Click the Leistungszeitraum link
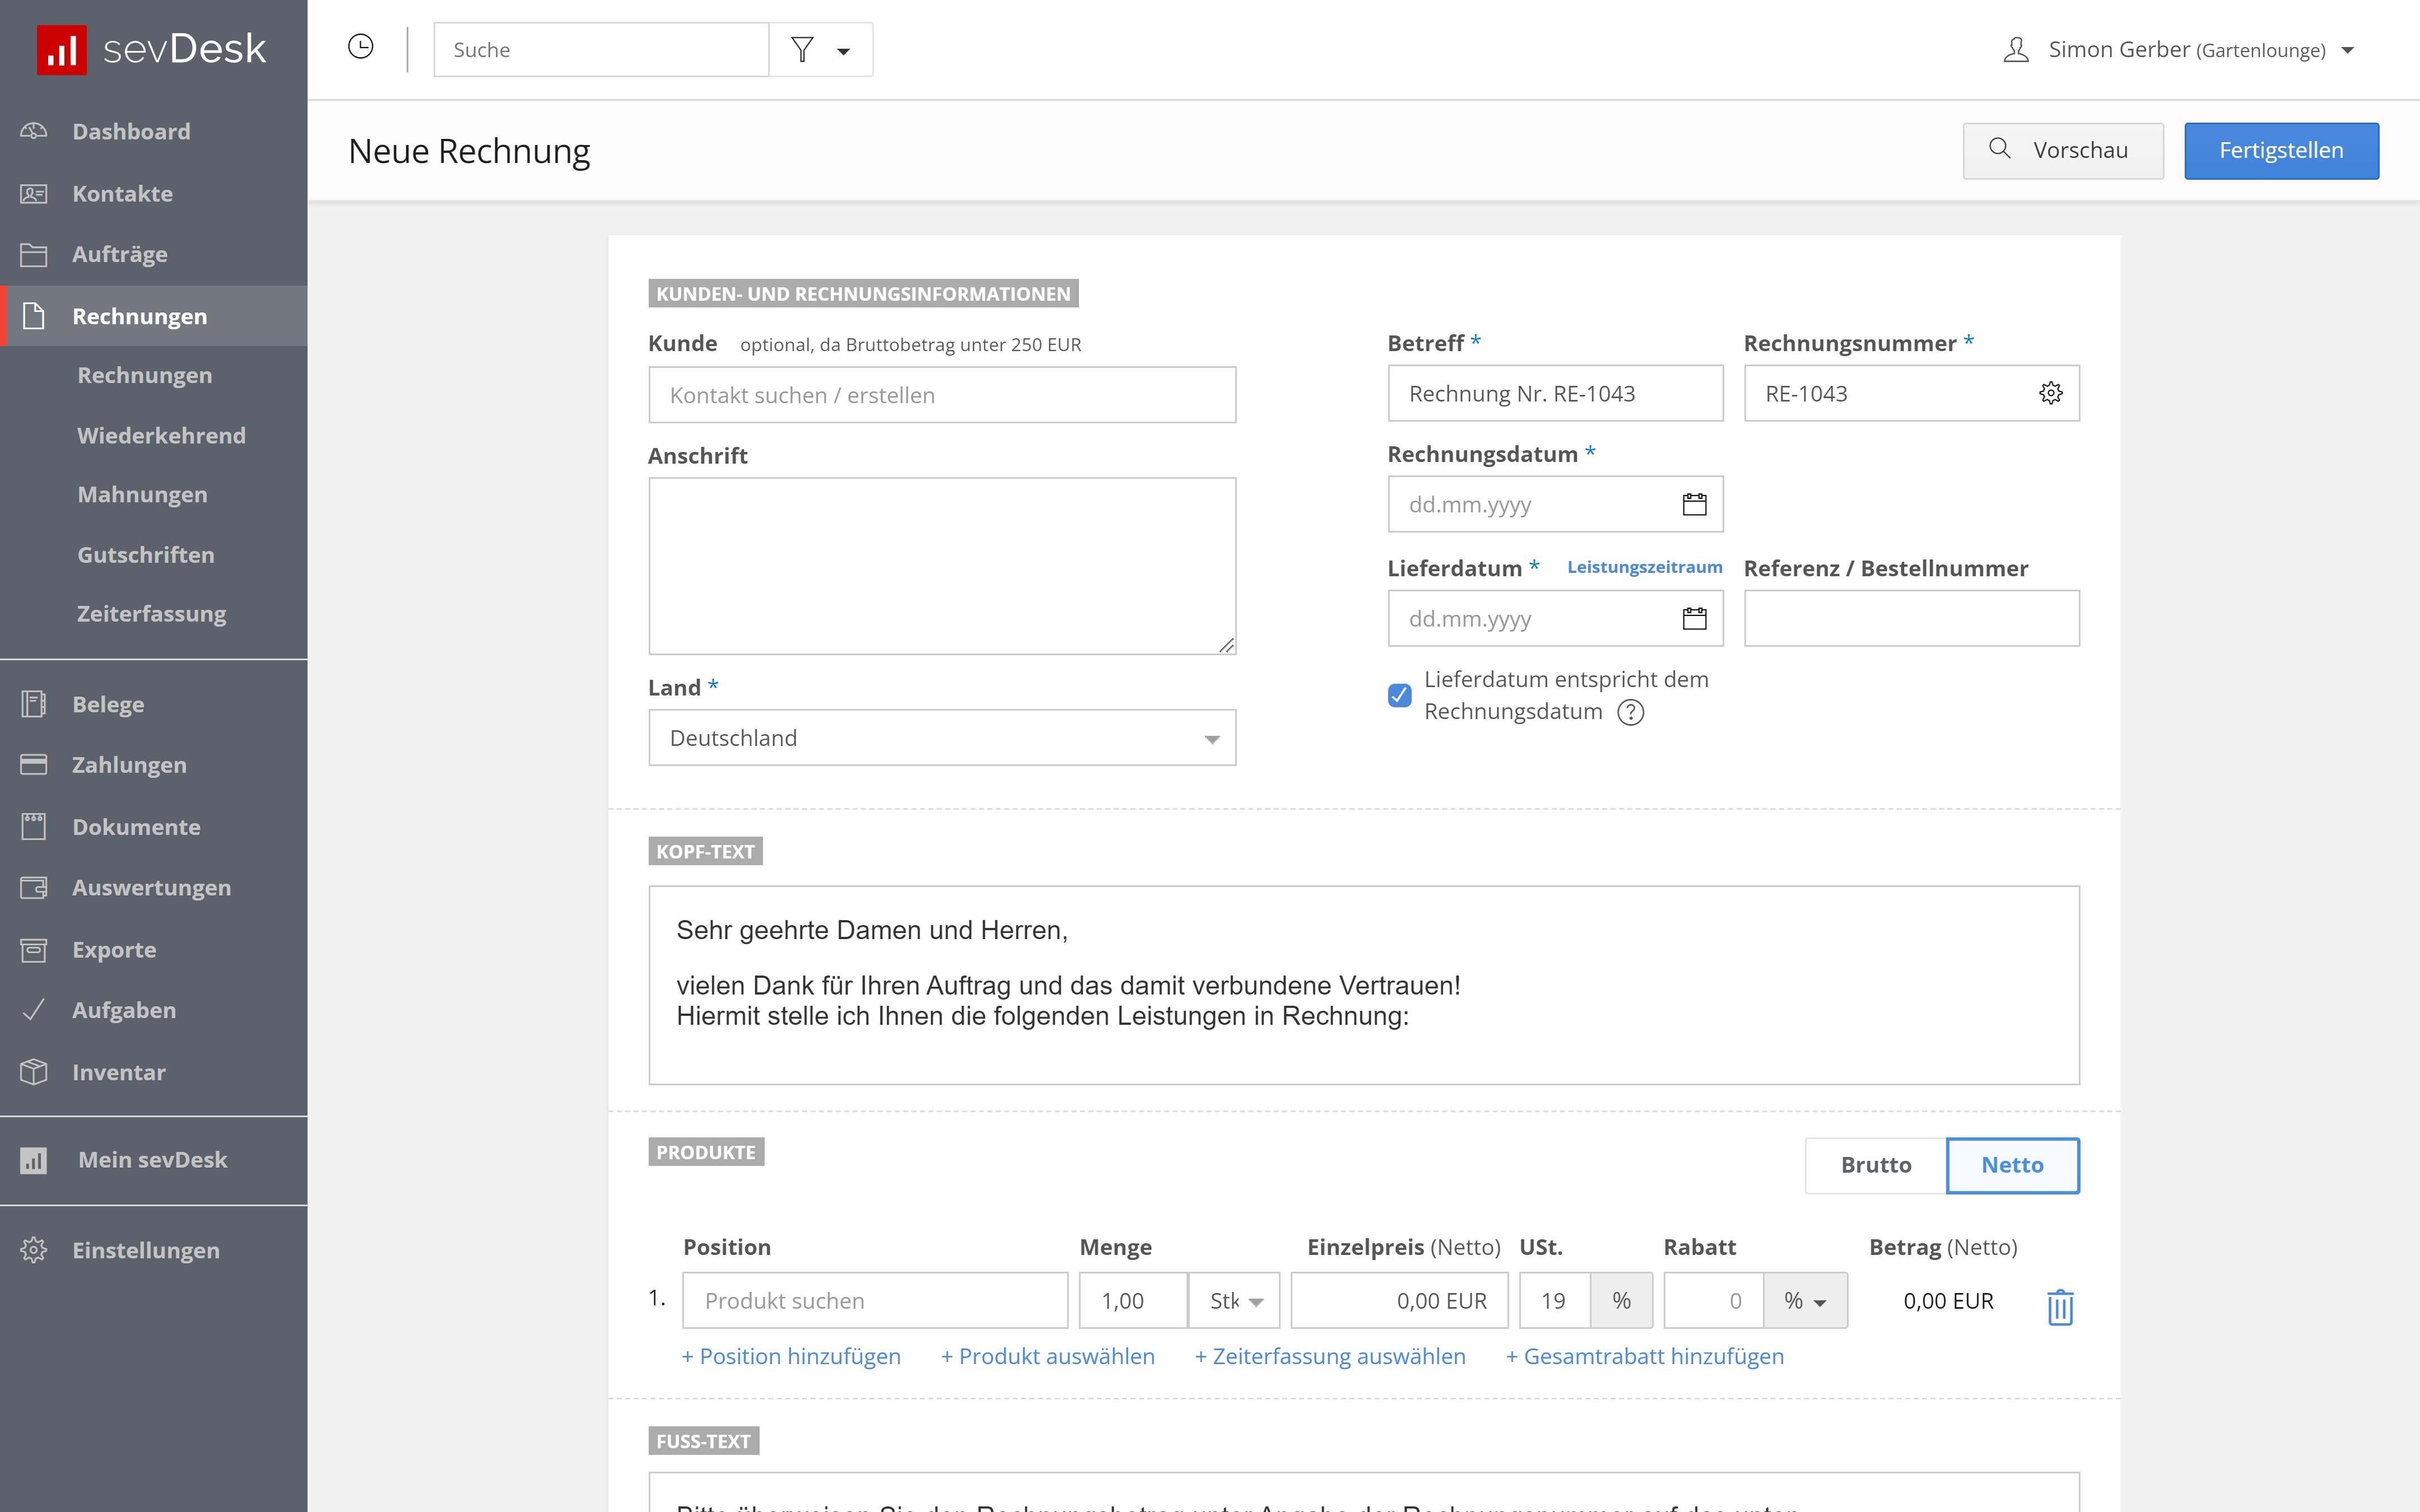Viewport: 2420px width, 1512px height. 1644,567
